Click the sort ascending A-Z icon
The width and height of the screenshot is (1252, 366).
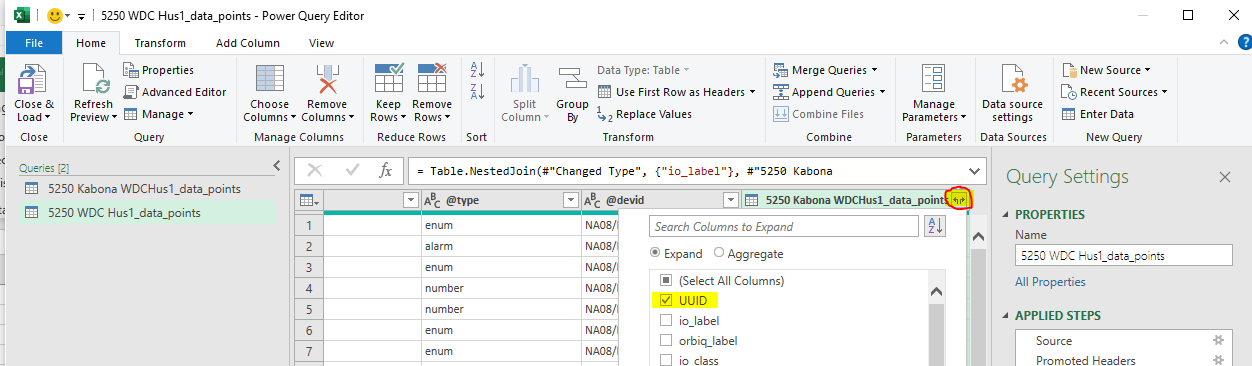point(476,70)
